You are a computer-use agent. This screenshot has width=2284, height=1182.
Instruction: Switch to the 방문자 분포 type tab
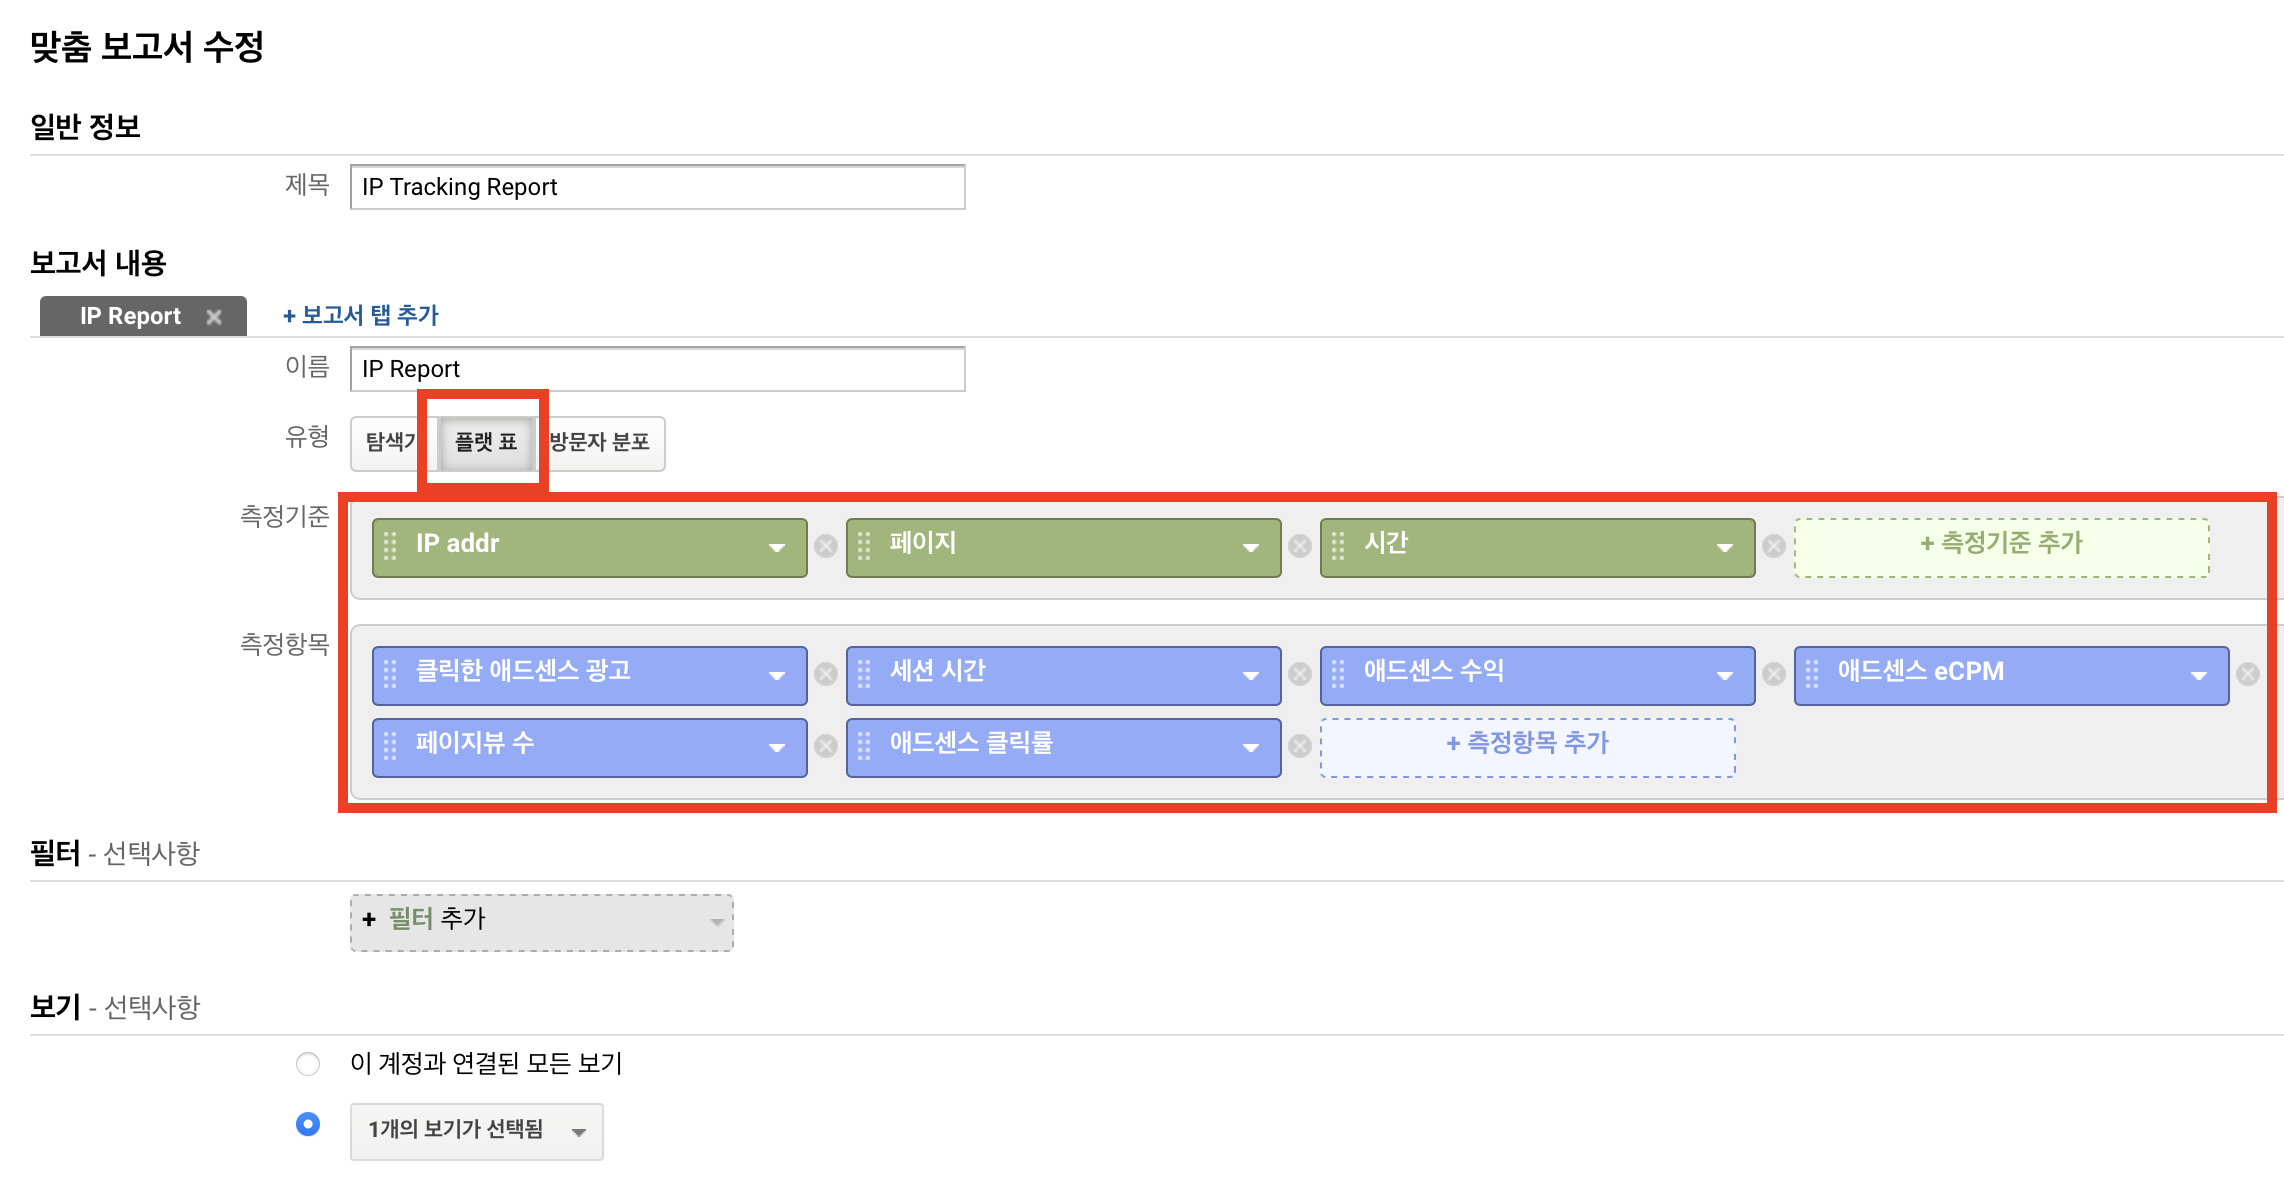click(x=600, y=443)
